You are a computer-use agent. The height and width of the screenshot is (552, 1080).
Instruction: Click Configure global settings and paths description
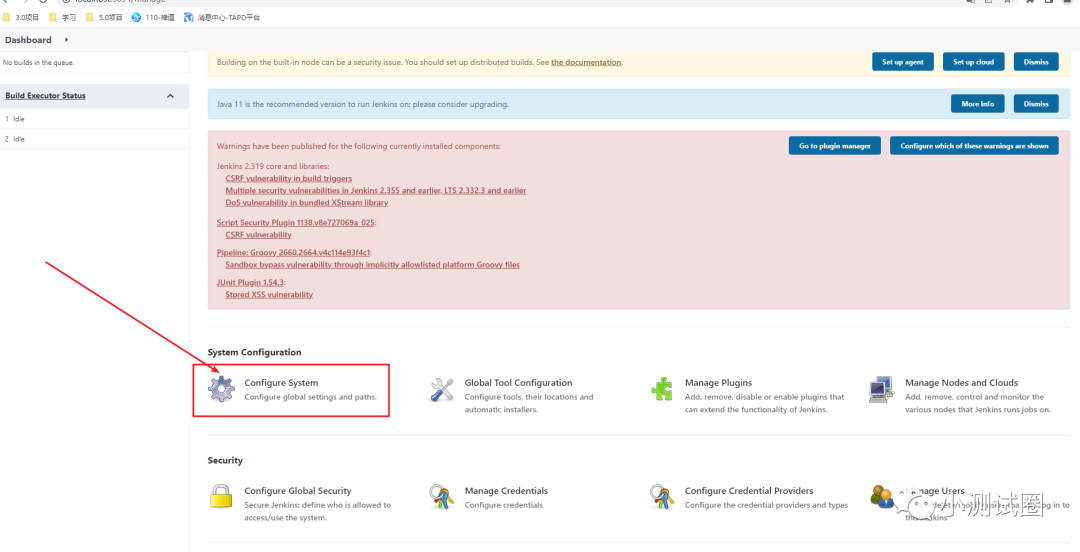click(x=311, y=397)
